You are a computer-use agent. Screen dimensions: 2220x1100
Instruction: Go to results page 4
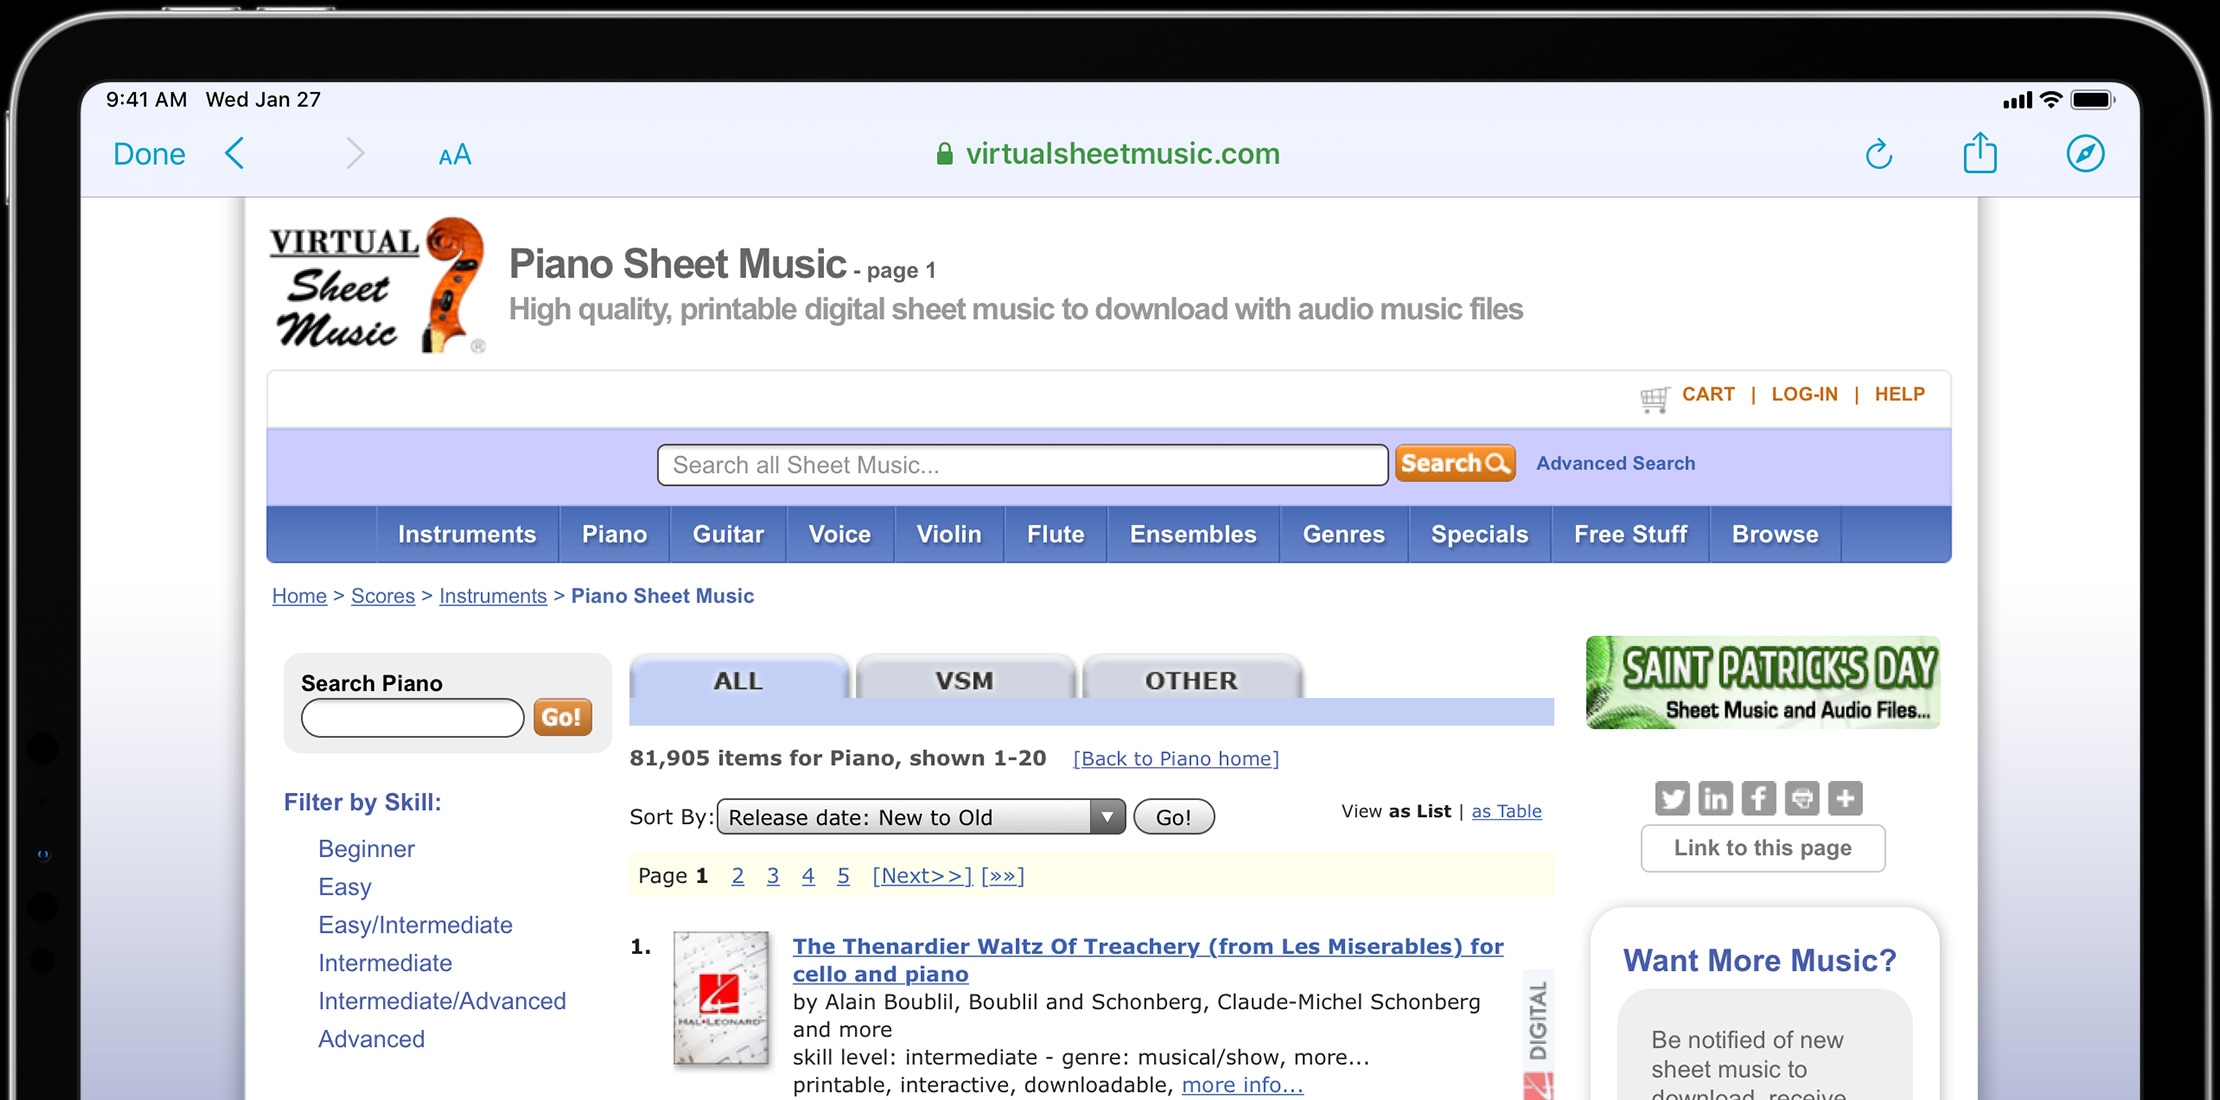(x=808, y=876)
